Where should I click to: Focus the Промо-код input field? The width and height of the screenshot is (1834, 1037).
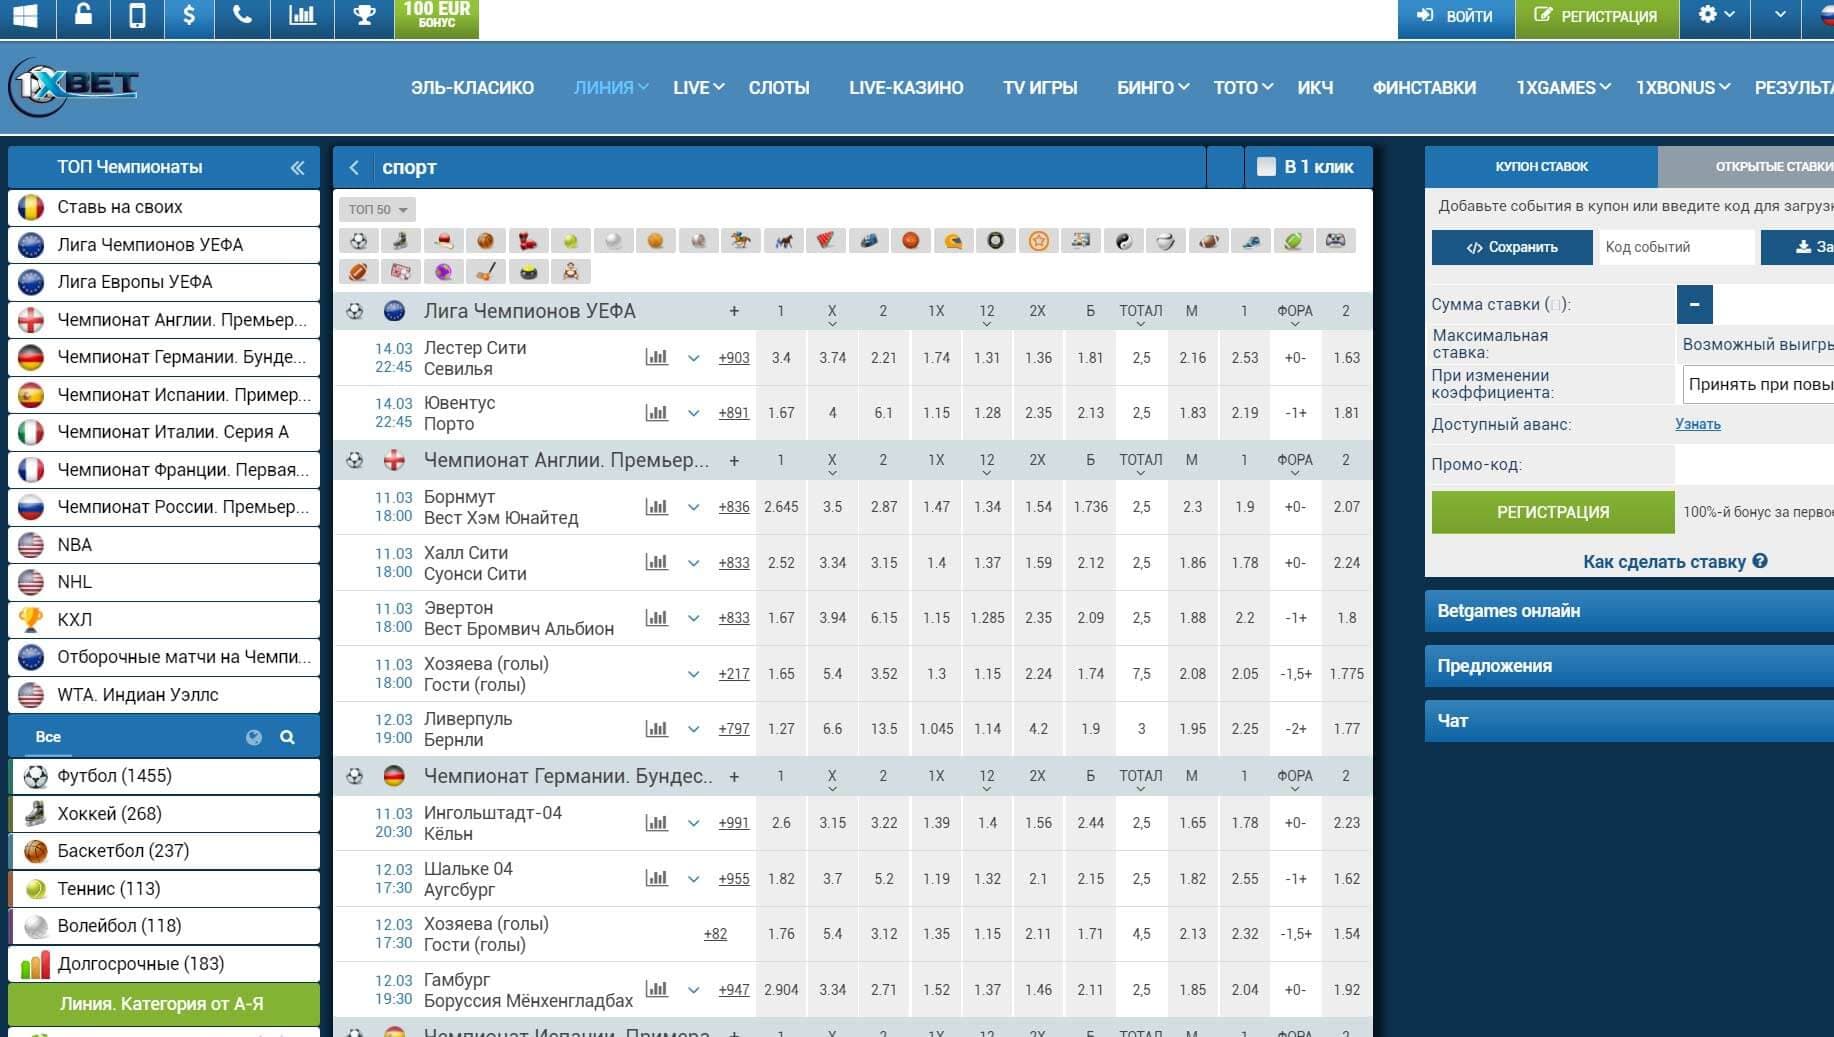pos(1754,465)
